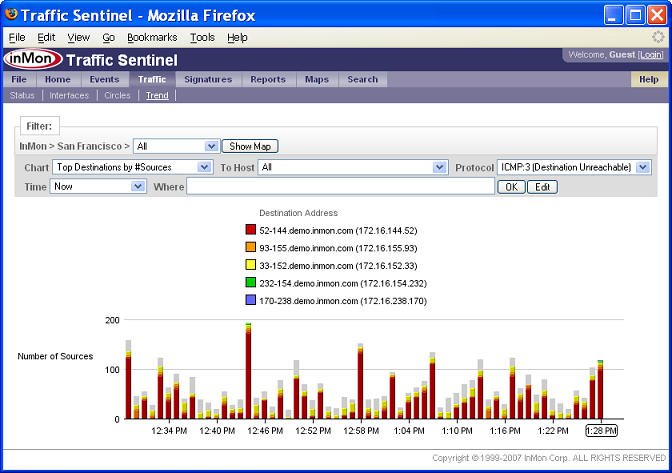Click legend entry 93-155.demo.inmon.com
672x473 pixels.
point(338,248)
